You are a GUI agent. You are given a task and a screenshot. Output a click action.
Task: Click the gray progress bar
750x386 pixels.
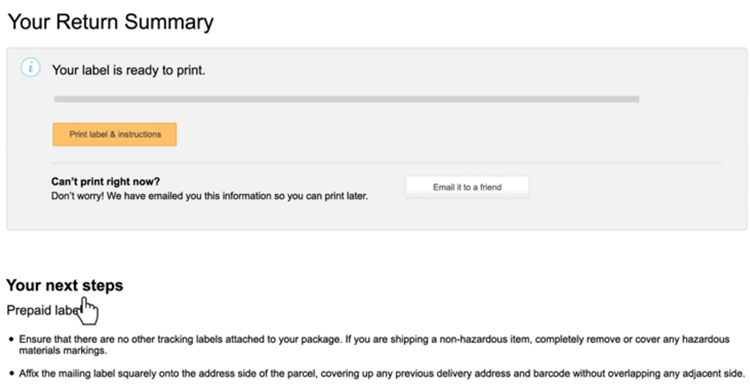click(347, 99)
